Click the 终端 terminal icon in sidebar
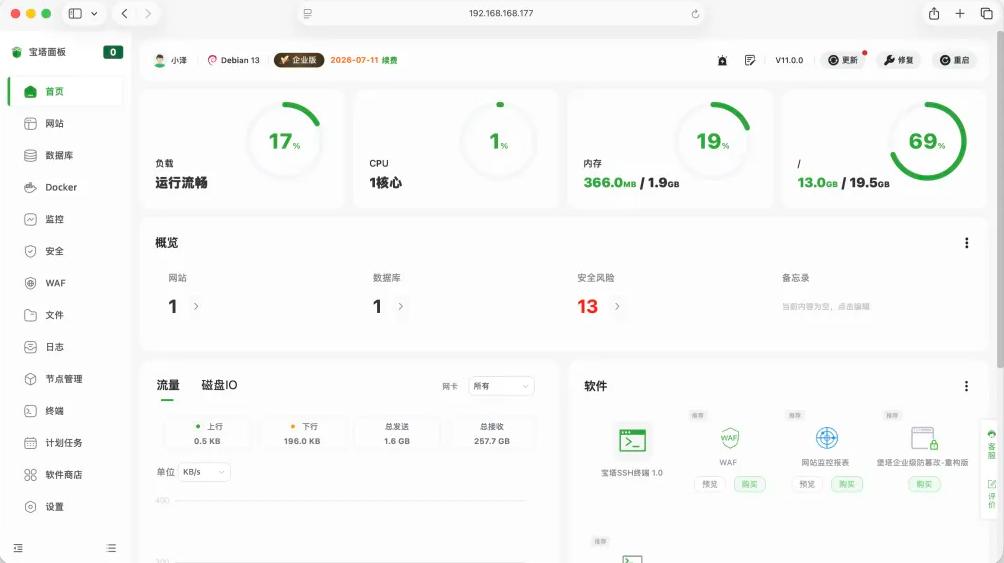Screen dimensions: 1004x563 point(30,411)
